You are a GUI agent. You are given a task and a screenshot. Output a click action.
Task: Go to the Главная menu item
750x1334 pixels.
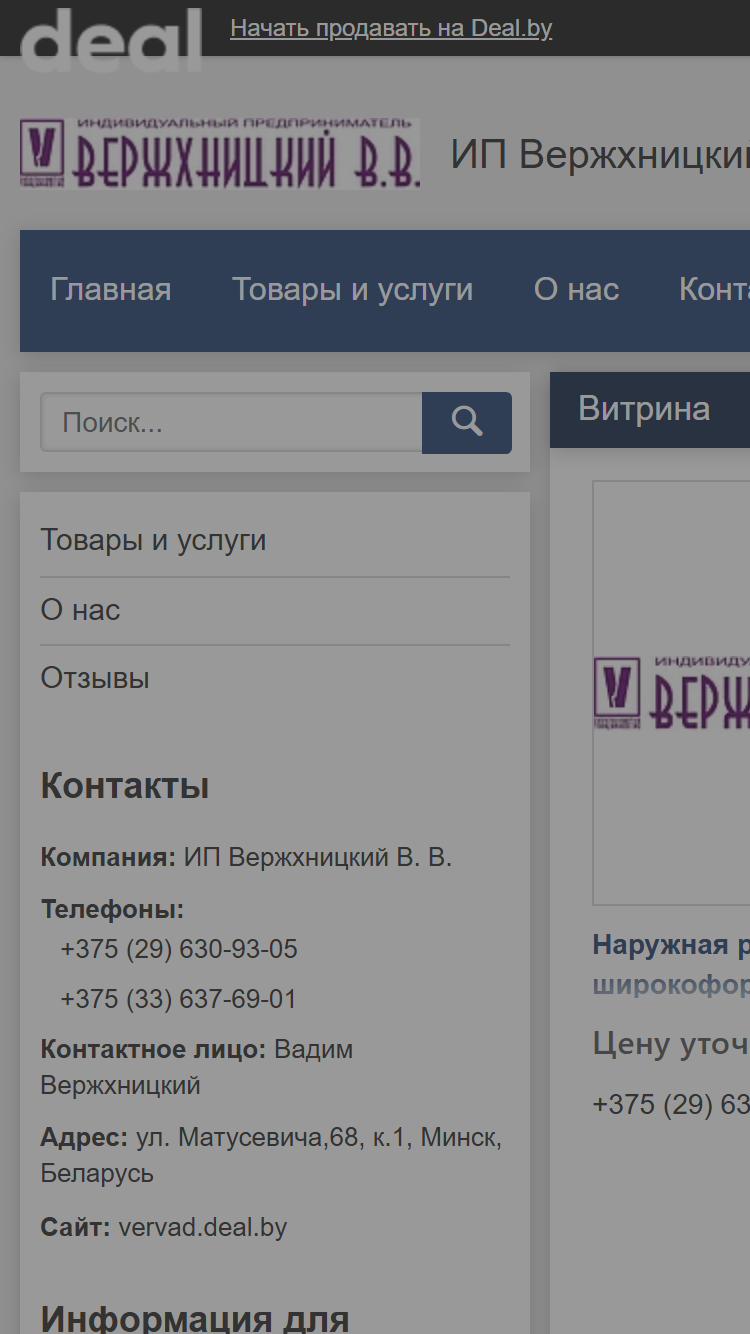click(x=111, y=290)
